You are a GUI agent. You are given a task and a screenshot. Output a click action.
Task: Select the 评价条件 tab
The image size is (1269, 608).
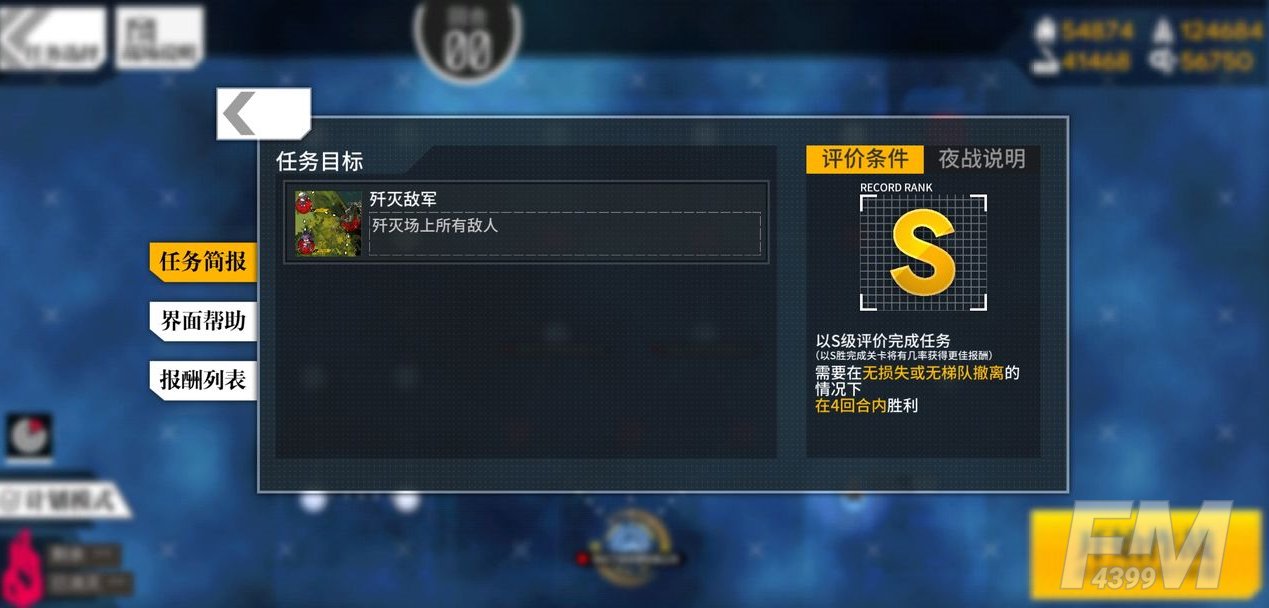point(865,159)
